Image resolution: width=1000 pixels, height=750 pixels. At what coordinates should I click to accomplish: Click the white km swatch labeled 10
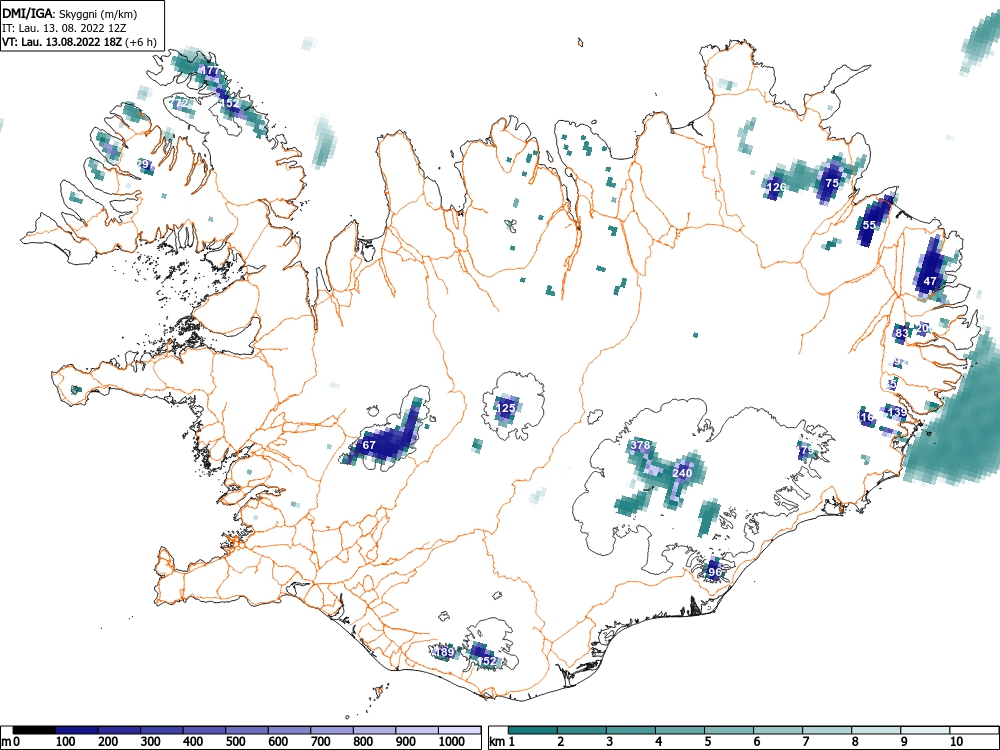point(974,730)
